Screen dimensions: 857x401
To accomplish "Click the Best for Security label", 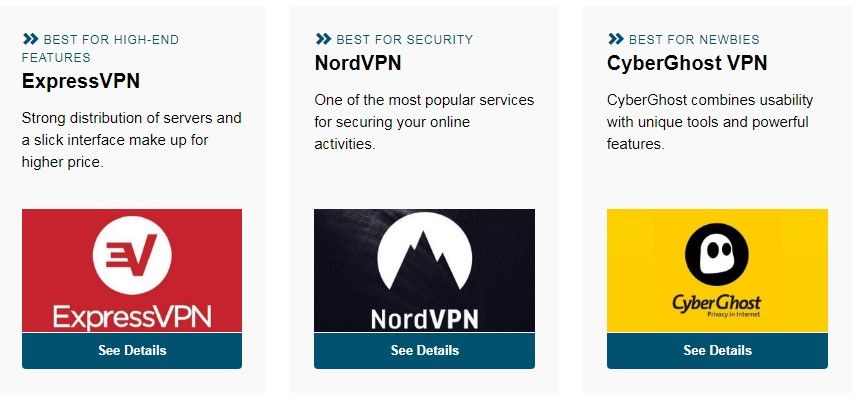I will [405, 39].
